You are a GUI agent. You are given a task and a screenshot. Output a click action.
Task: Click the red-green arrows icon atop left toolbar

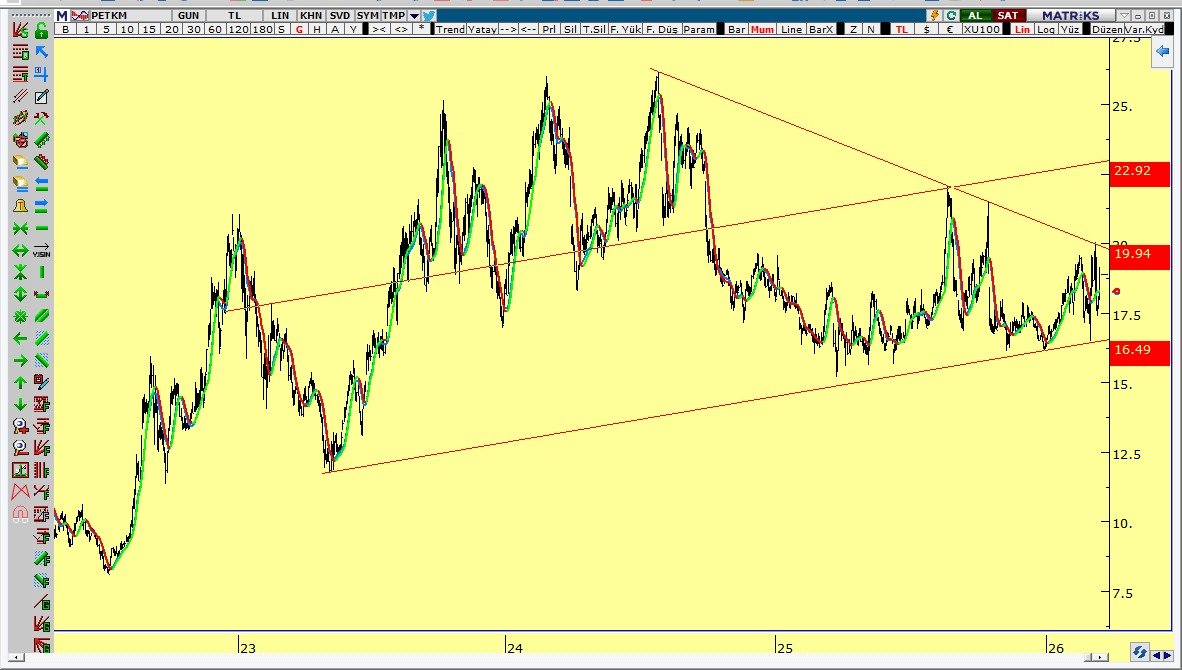point(20,30)
